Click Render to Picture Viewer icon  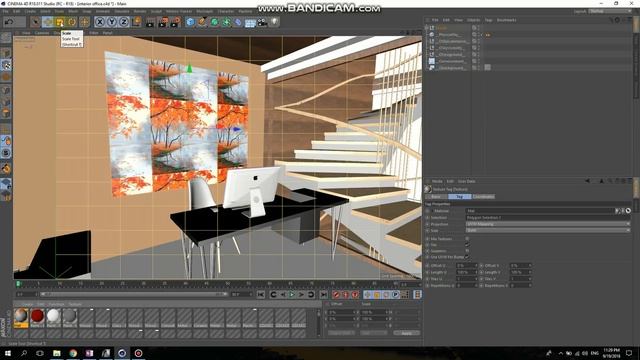163,22
